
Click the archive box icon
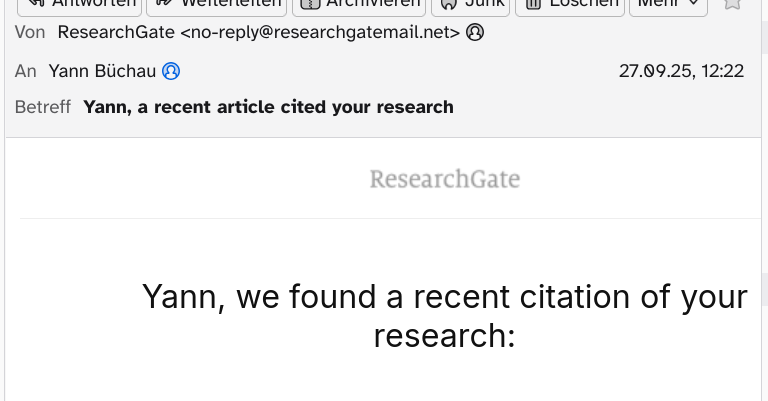[309, 5]
